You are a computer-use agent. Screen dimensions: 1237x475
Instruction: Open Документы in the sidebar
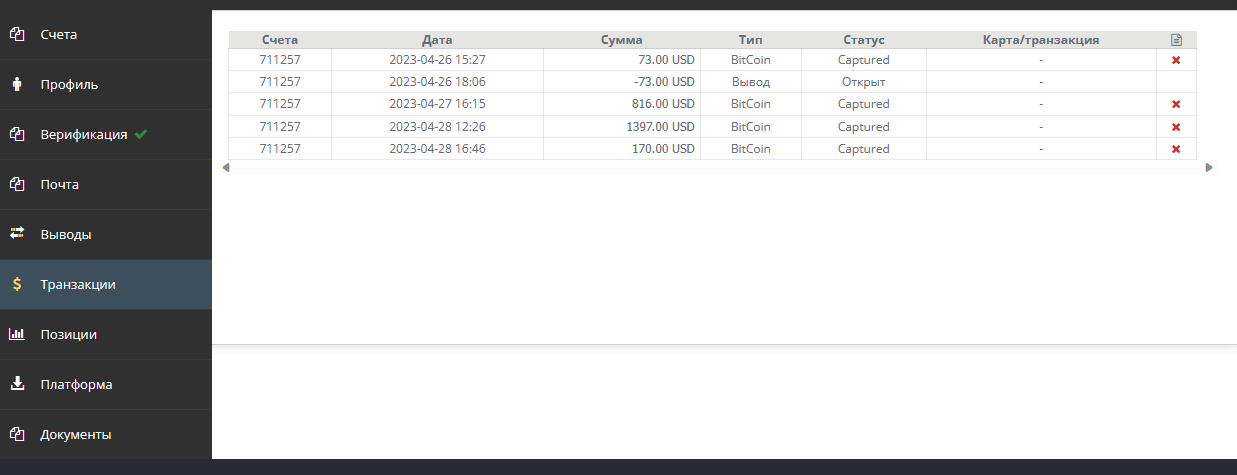point(76,435)
